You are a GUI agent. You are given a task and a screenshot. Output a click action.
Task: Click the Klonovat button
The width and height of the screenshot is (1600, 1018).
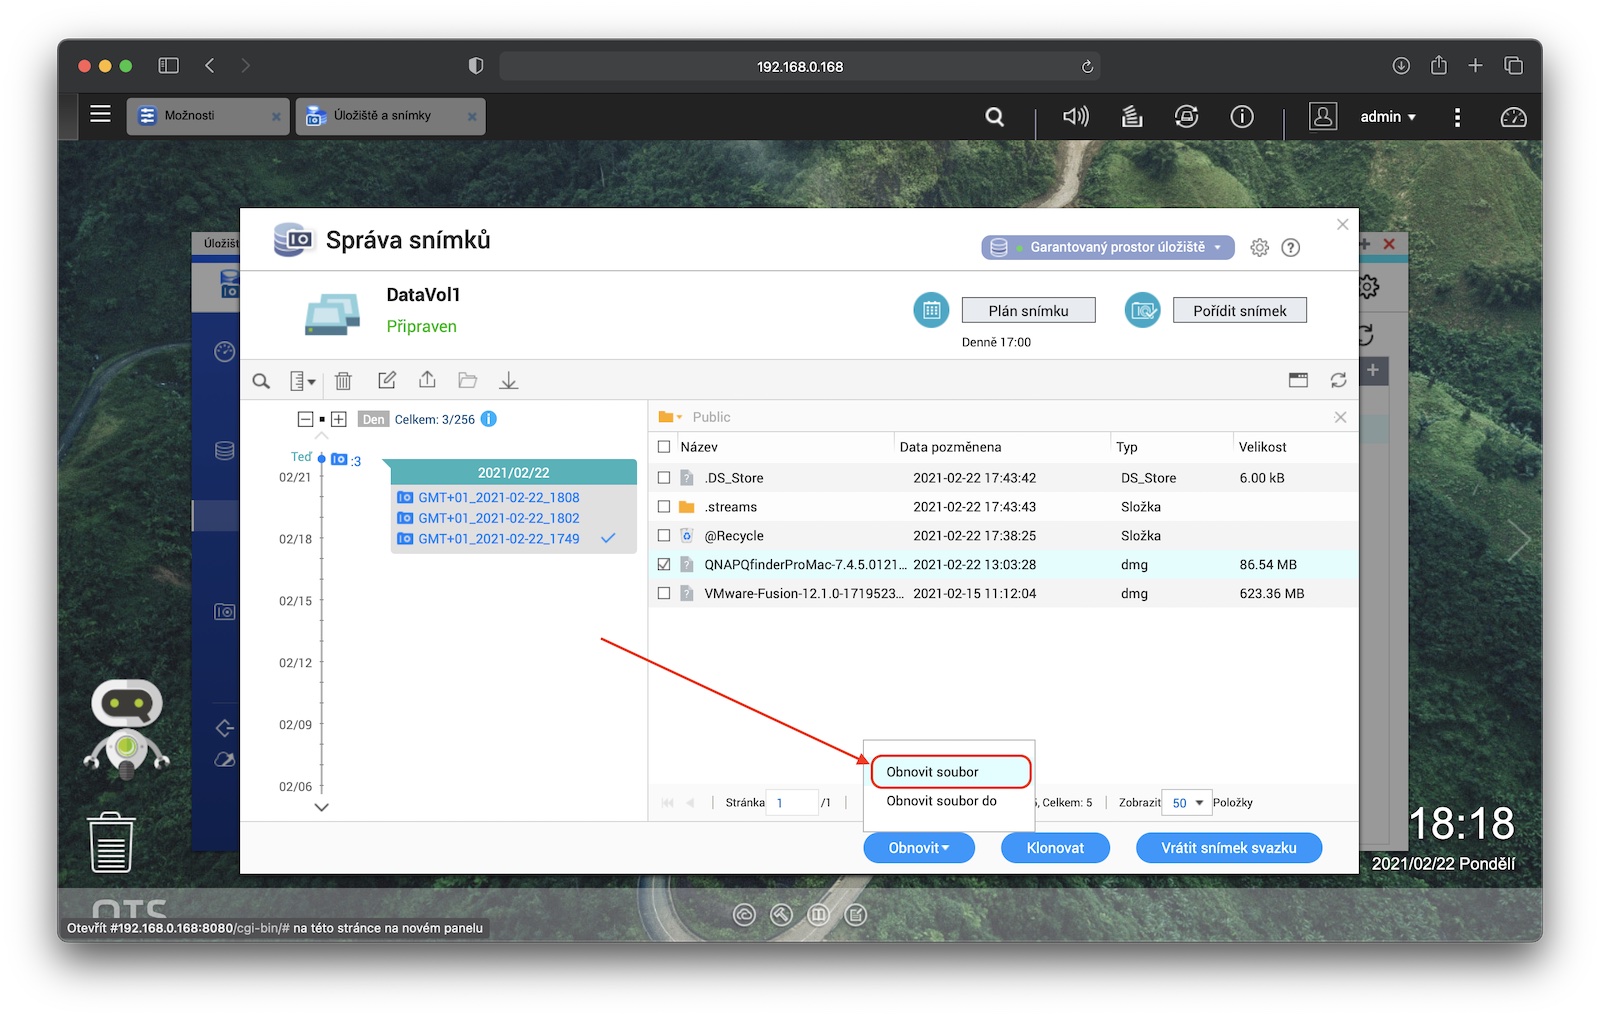click(x=1055, y=848)
